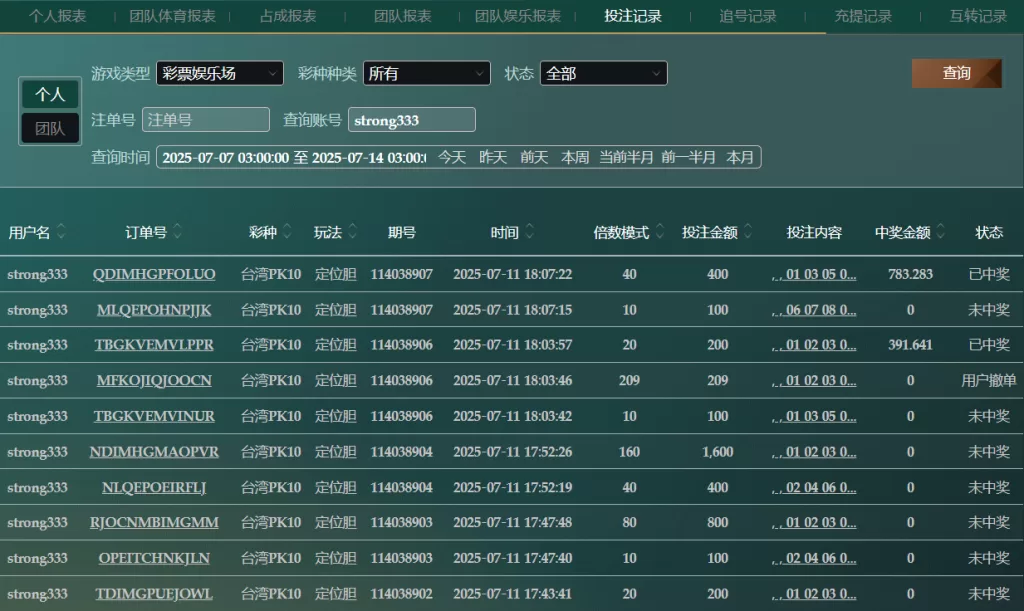Set query time to 本周
This screenshot has height=611, width=1024.
[575, 157]
